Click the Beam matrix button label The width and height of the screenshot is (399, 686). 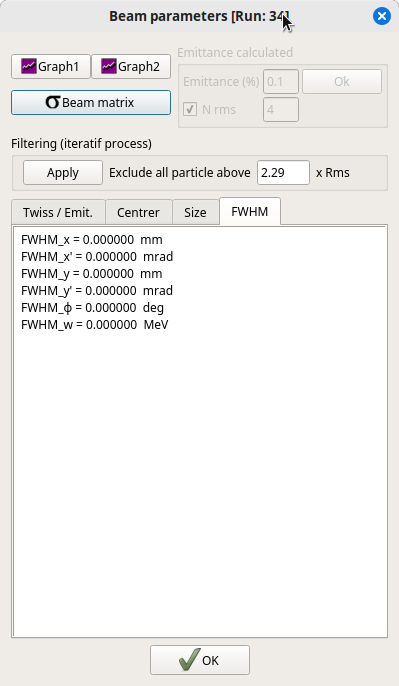tap(98, 103)
